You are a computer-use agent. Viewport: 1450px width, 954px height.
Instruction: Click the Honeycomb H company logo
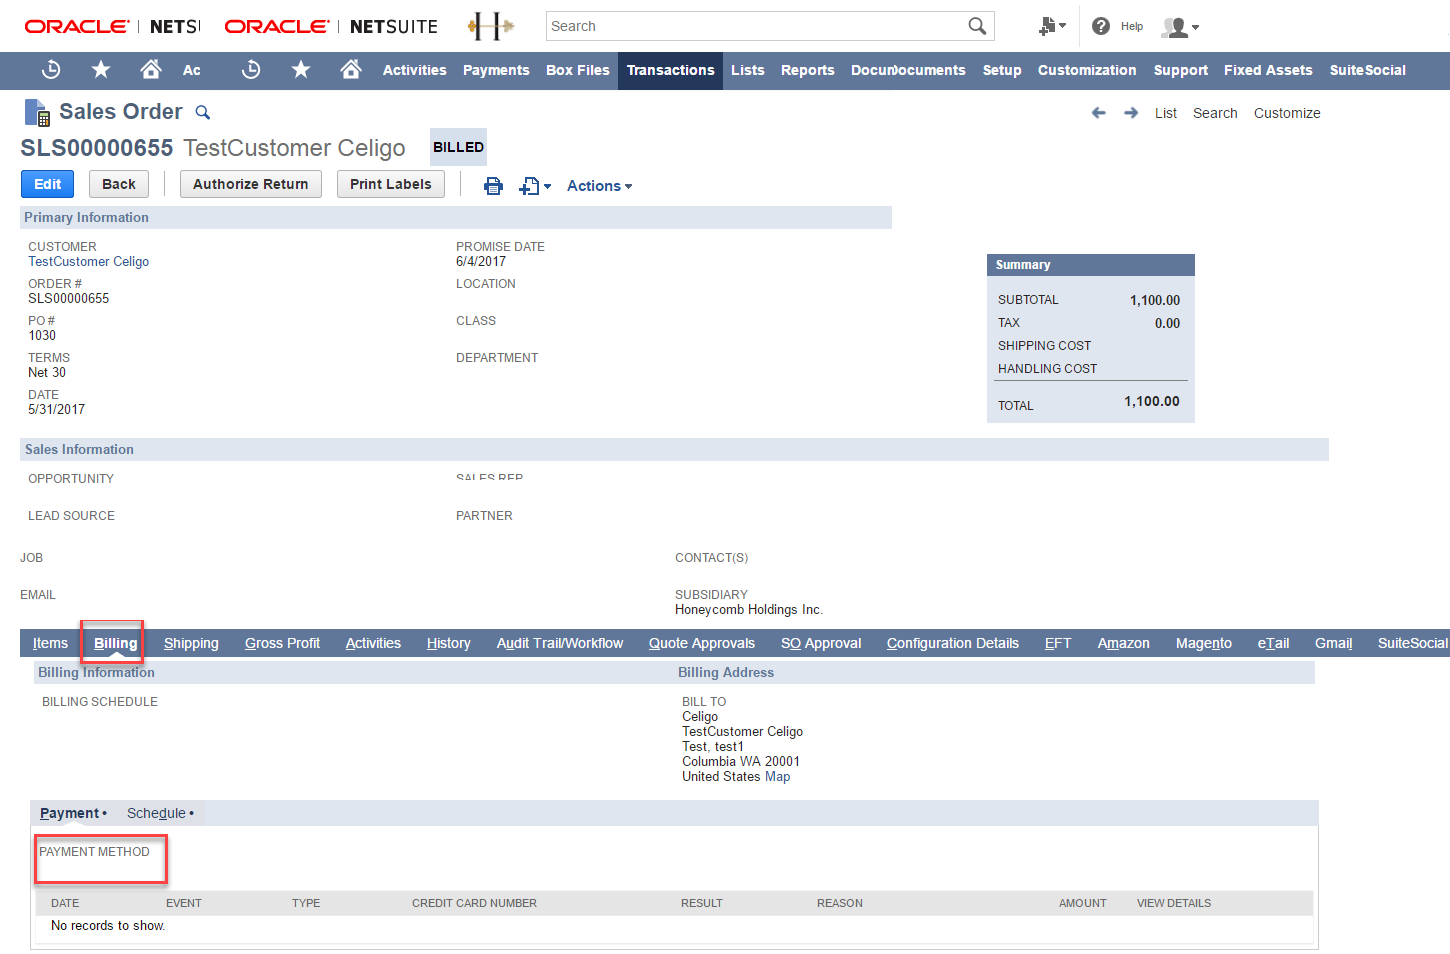click(490, 26)
